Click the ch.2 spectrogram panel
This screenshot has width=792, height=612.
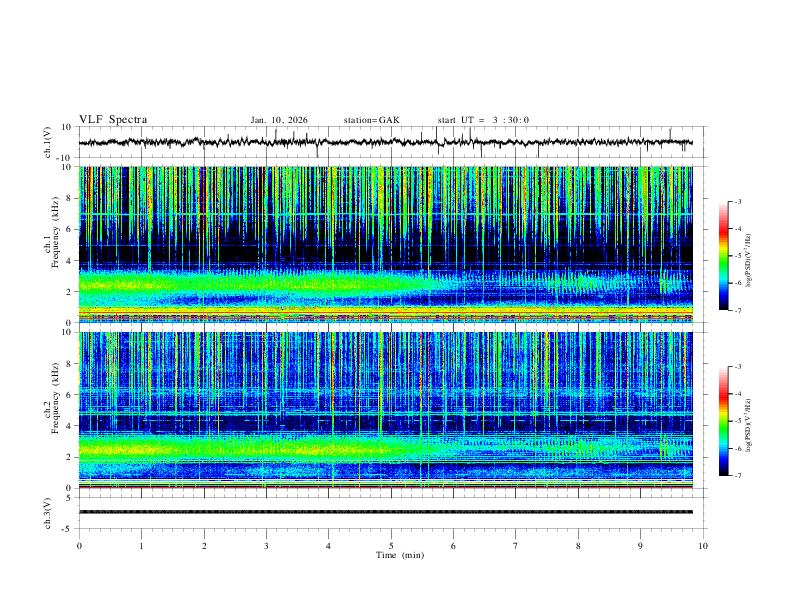pyautogui.click(x=385, y=410)
